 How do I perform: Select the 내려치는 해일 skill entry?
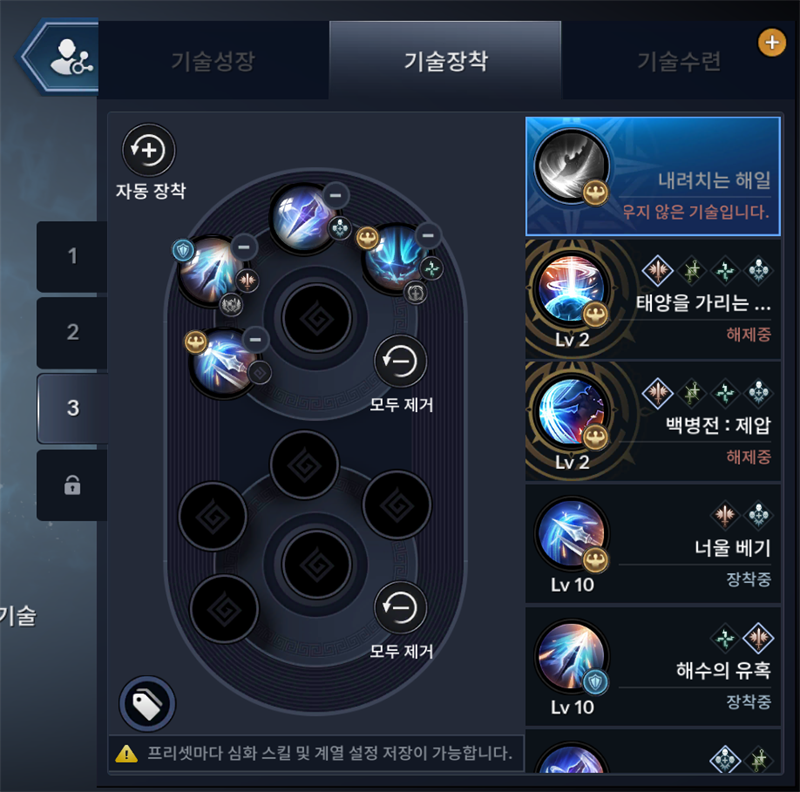(x=653, y=177)
